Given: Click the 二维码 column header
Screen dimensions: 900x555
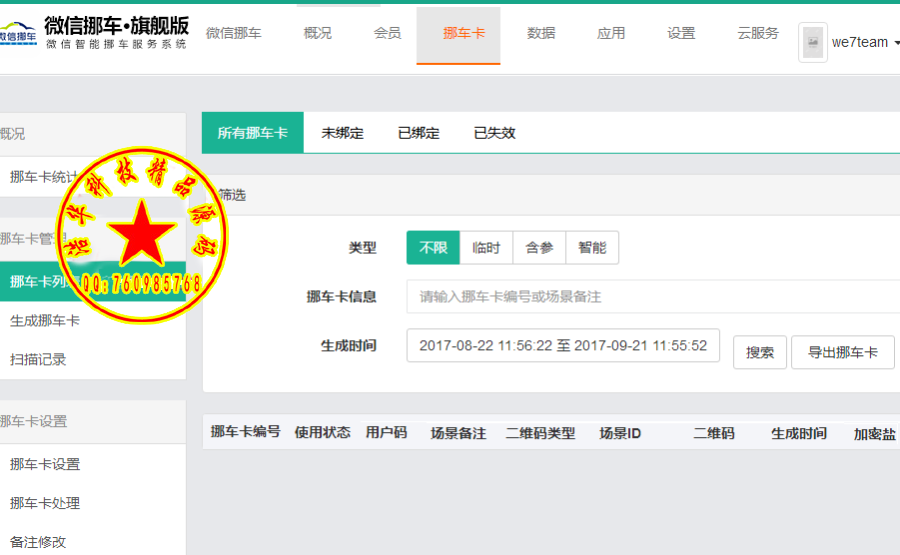Looking at the screenshot, I should tap(714, 433).
